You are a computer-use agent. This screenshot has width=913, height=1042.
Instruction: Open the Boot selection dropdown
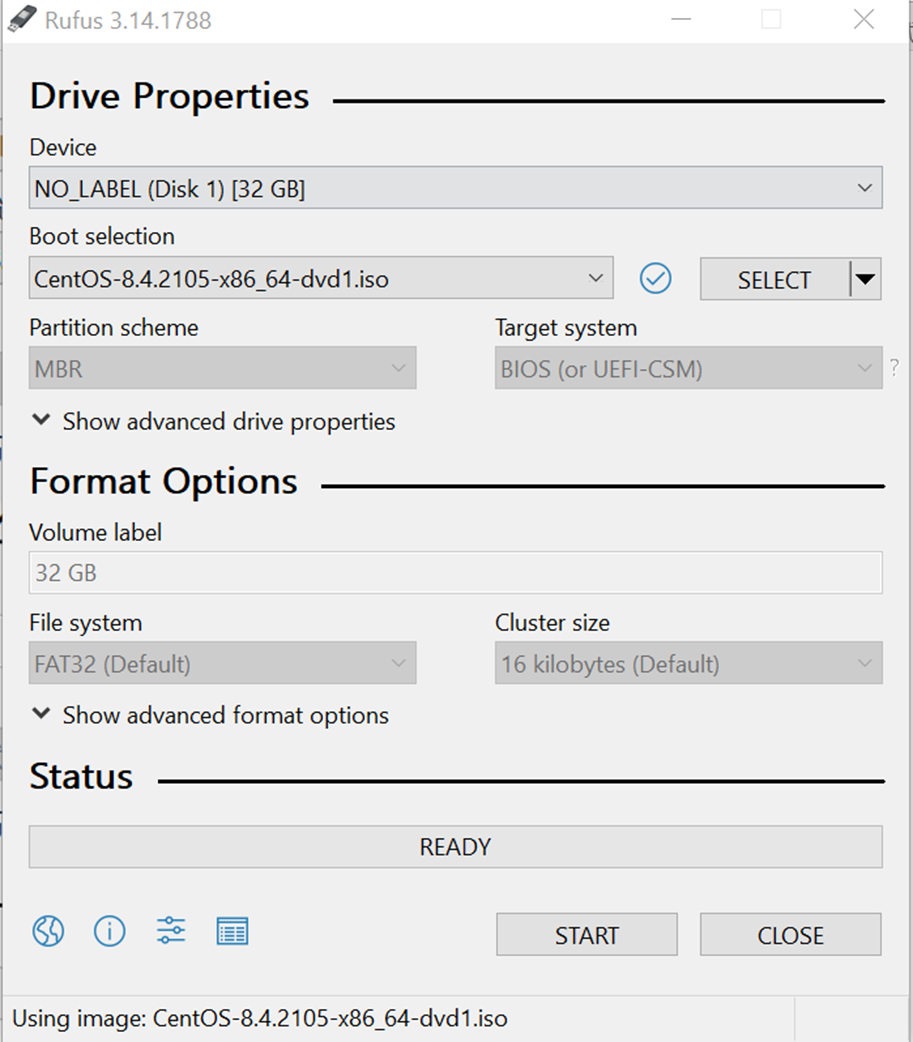click(x=321, y=278)
